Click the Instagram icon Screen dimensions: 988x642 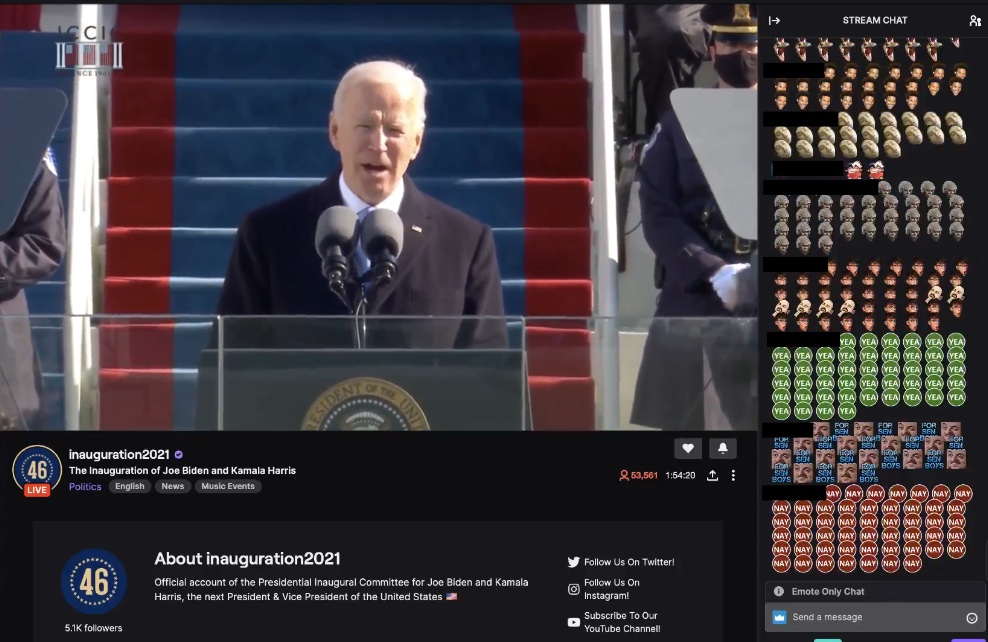coord(573,589)
